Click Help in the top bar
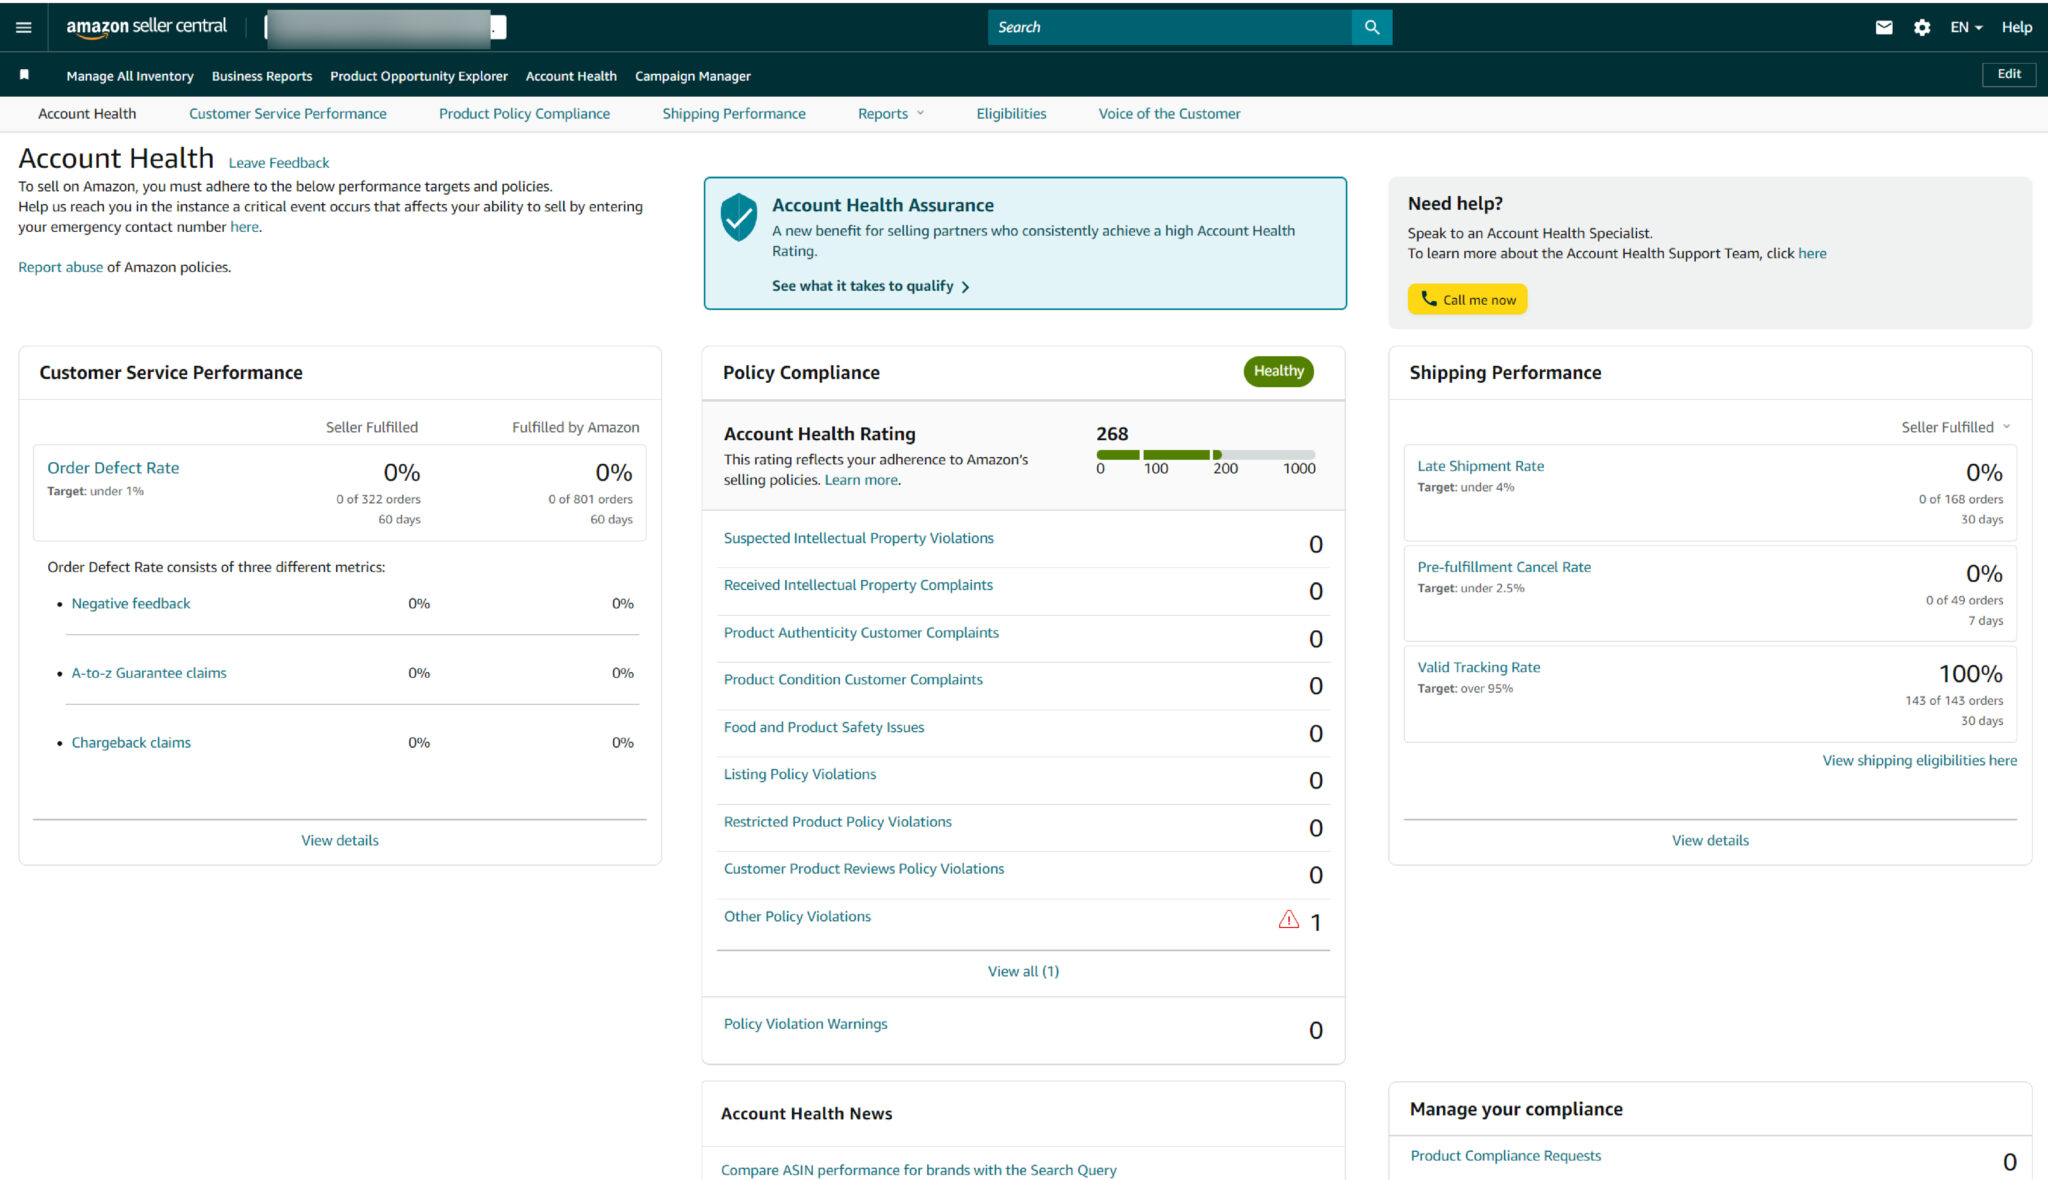The height and width of the screenshot is (1180, 2048). 2016,27
